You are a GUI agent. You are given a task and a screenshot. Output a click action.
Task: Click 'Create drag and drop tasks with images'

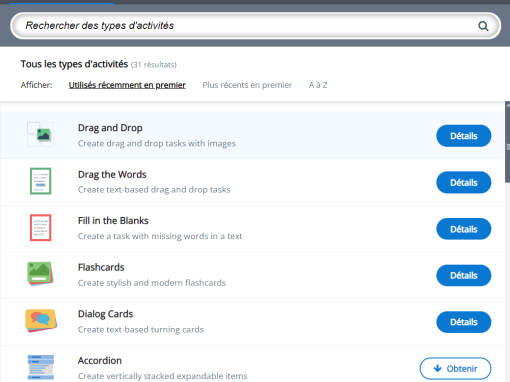(x=157, y=143)
